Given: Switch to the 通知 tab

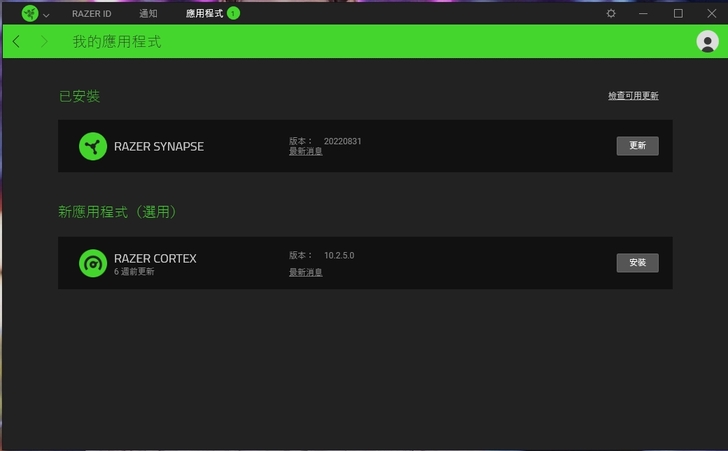Looking at the screenshot, I should click(148, 13).
